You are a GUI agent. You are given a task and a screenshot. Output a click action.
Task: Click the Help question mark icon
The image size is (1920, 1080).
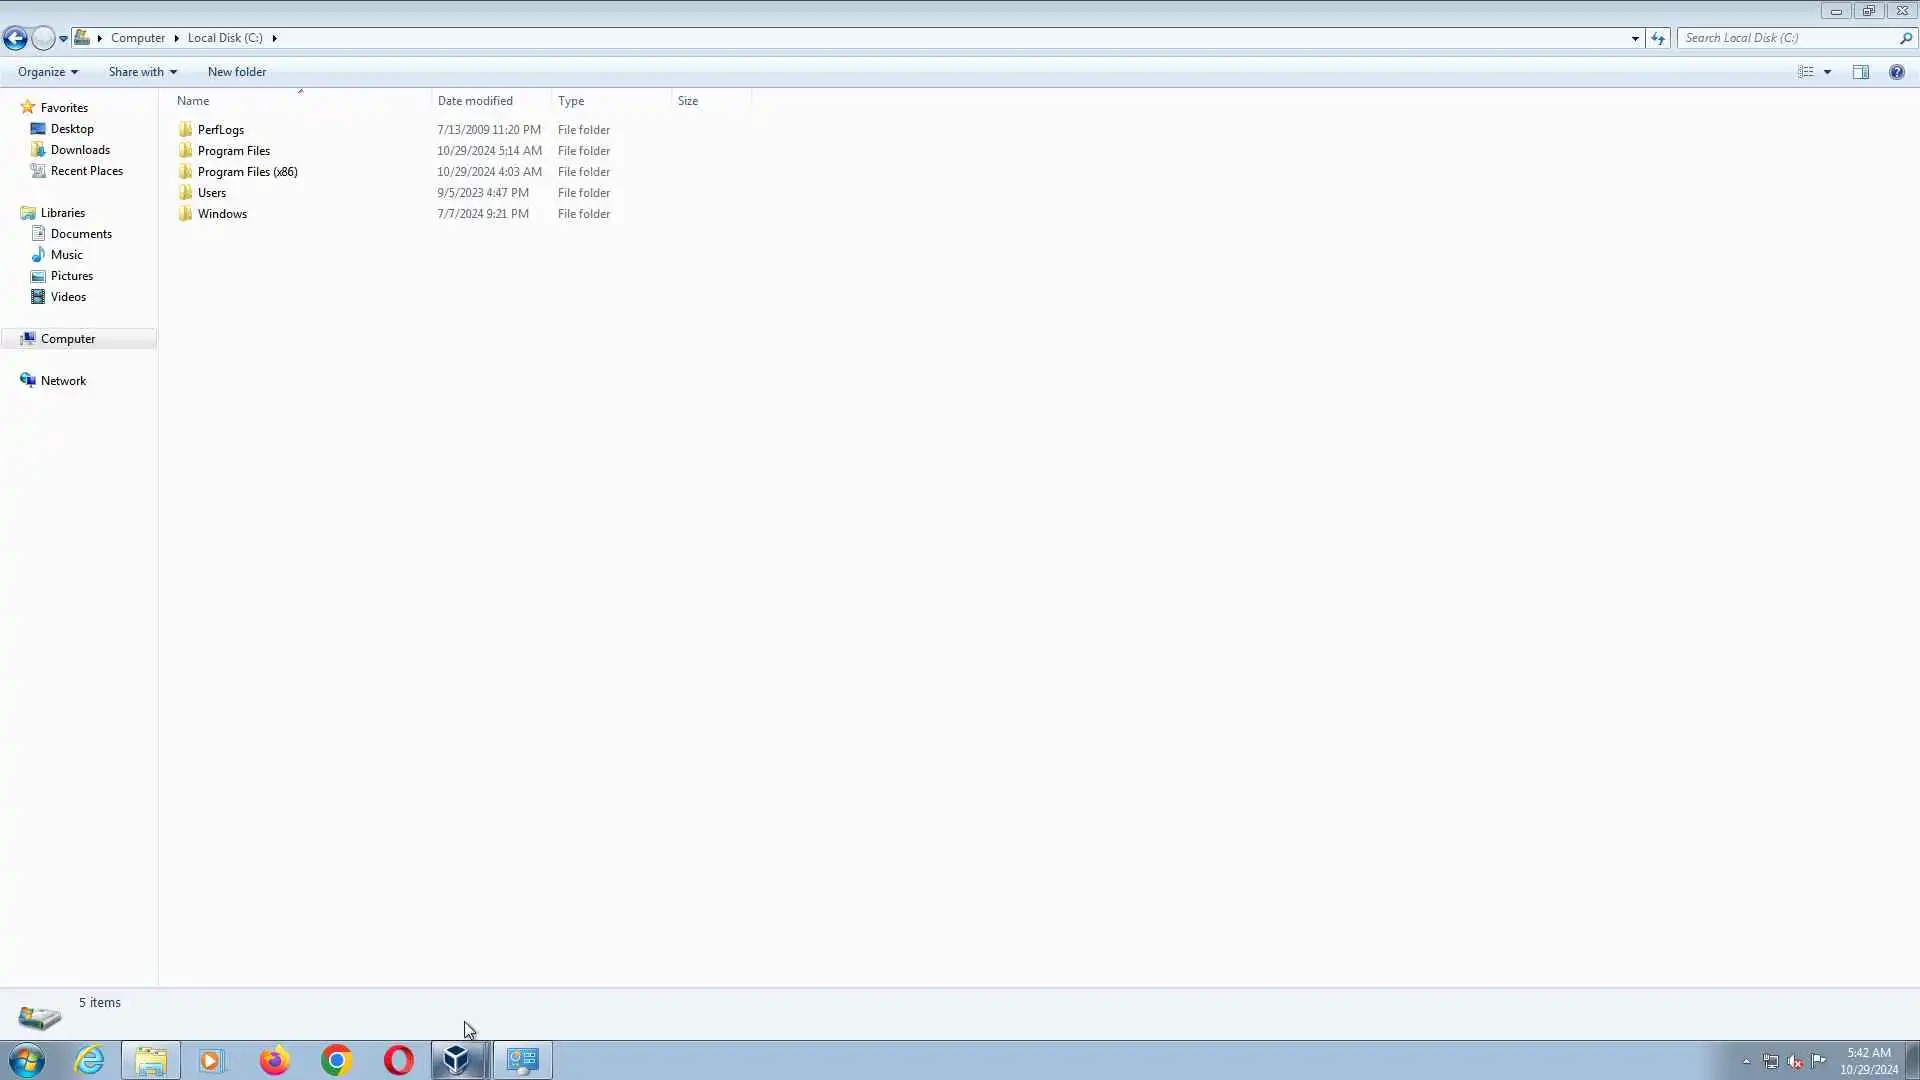[1896, 72]
